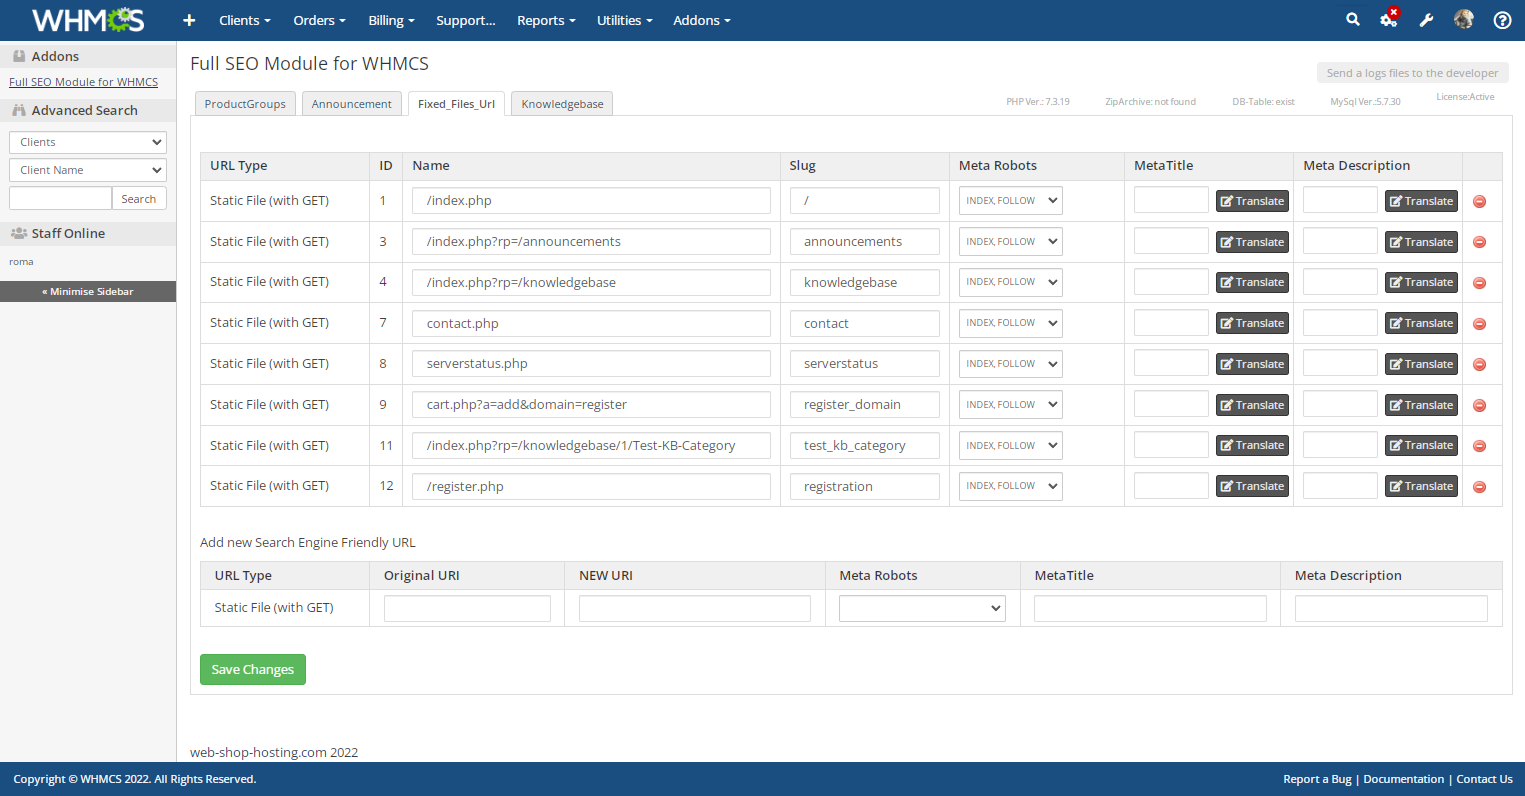Translate Meta Description for announcements row
The width and height of the screenshot is (1525, 796).
point(1421,242)
